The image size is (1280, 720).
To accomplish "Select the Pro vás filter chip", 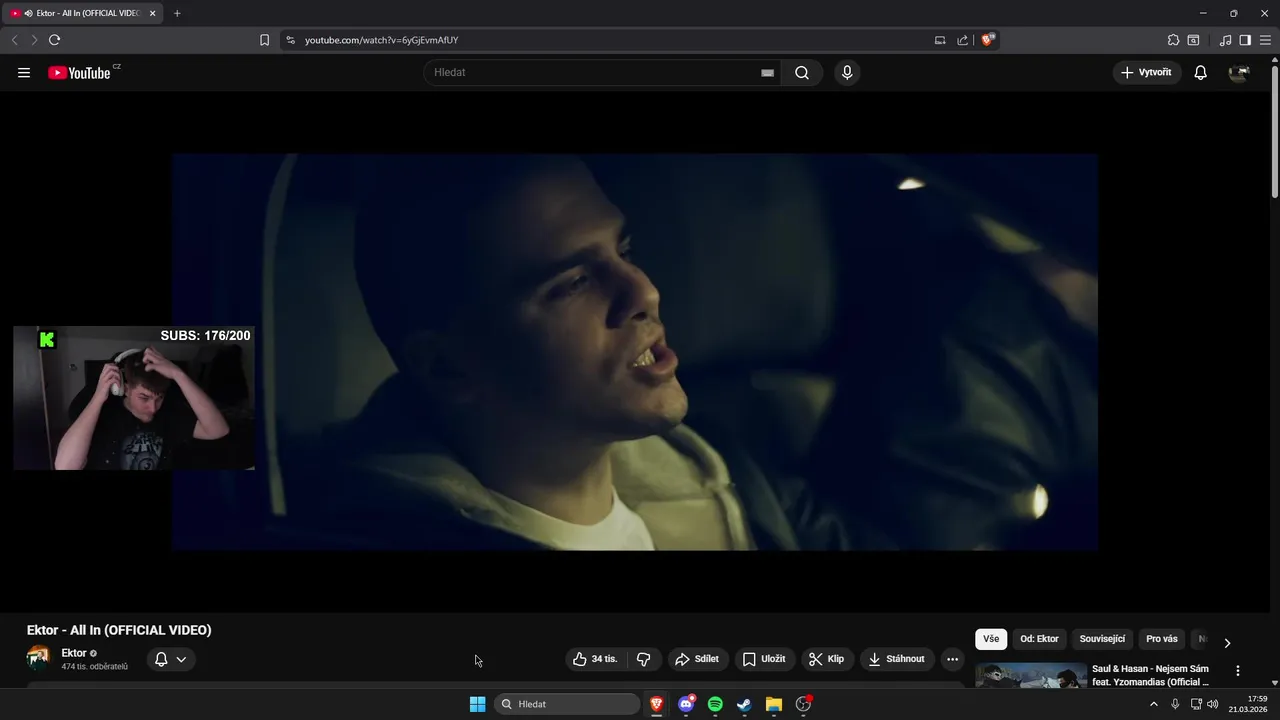I will pyautogui.click(x=1162, y=639).
